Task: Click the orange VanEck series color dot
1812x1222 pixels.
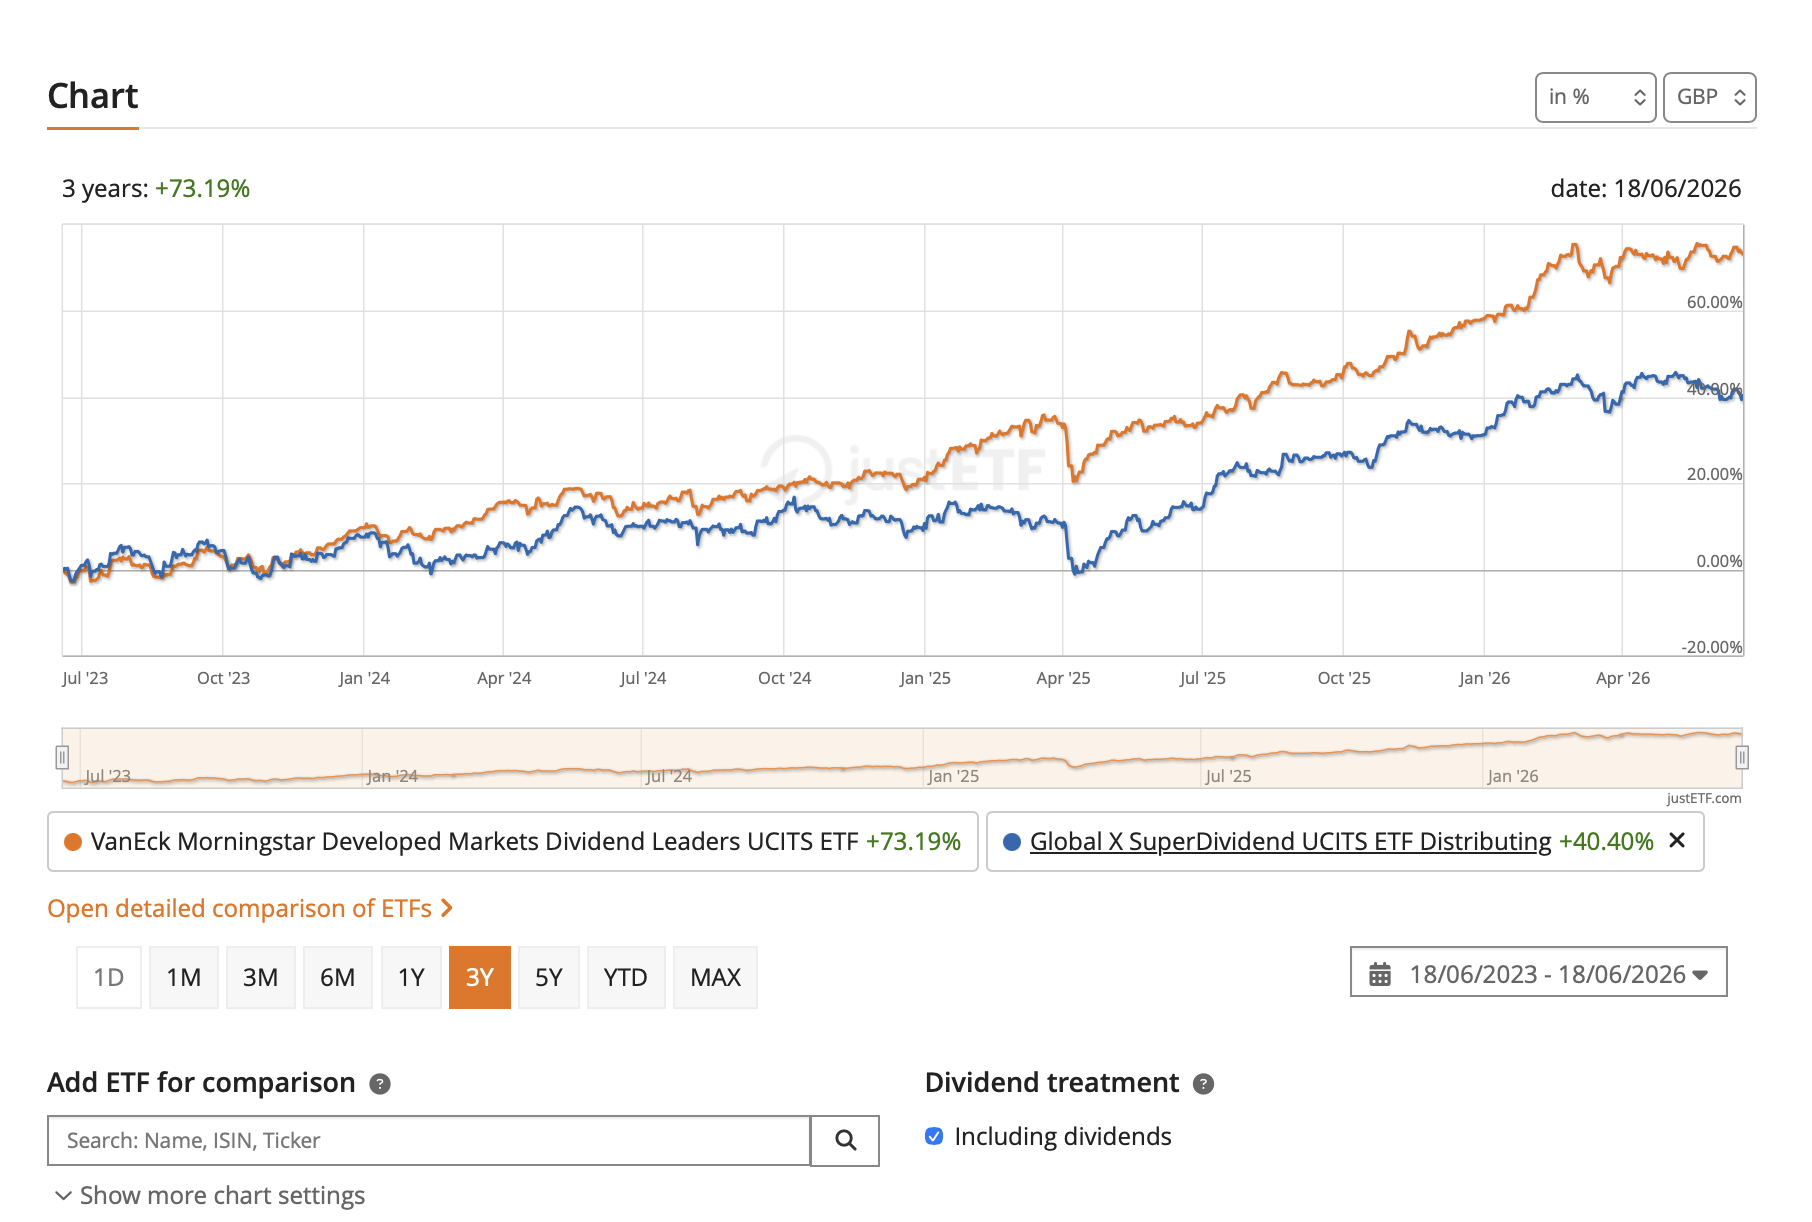Action: [x=73, y=842]
